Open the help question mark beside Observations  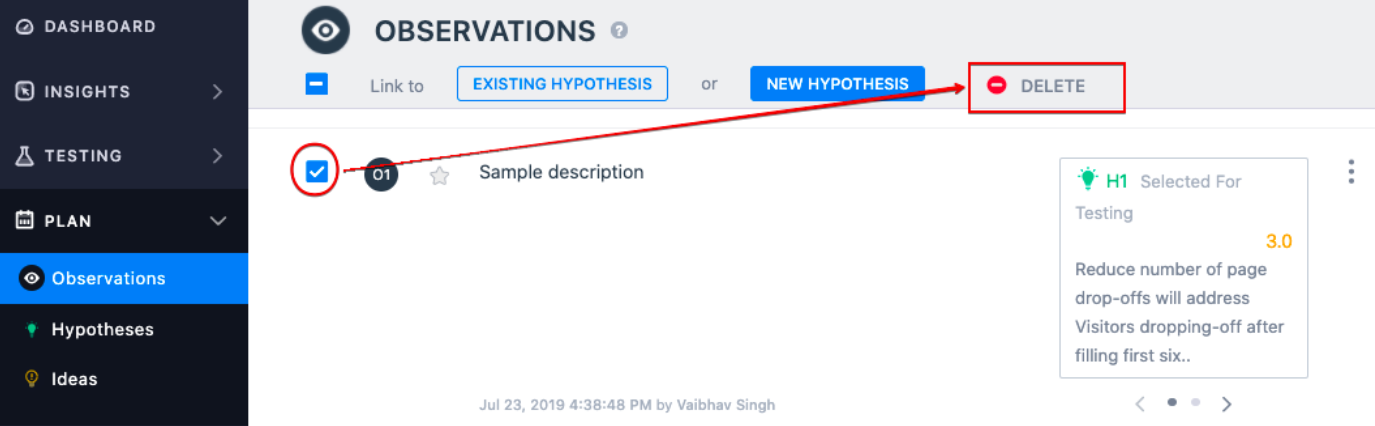click(x=619, y=31)
